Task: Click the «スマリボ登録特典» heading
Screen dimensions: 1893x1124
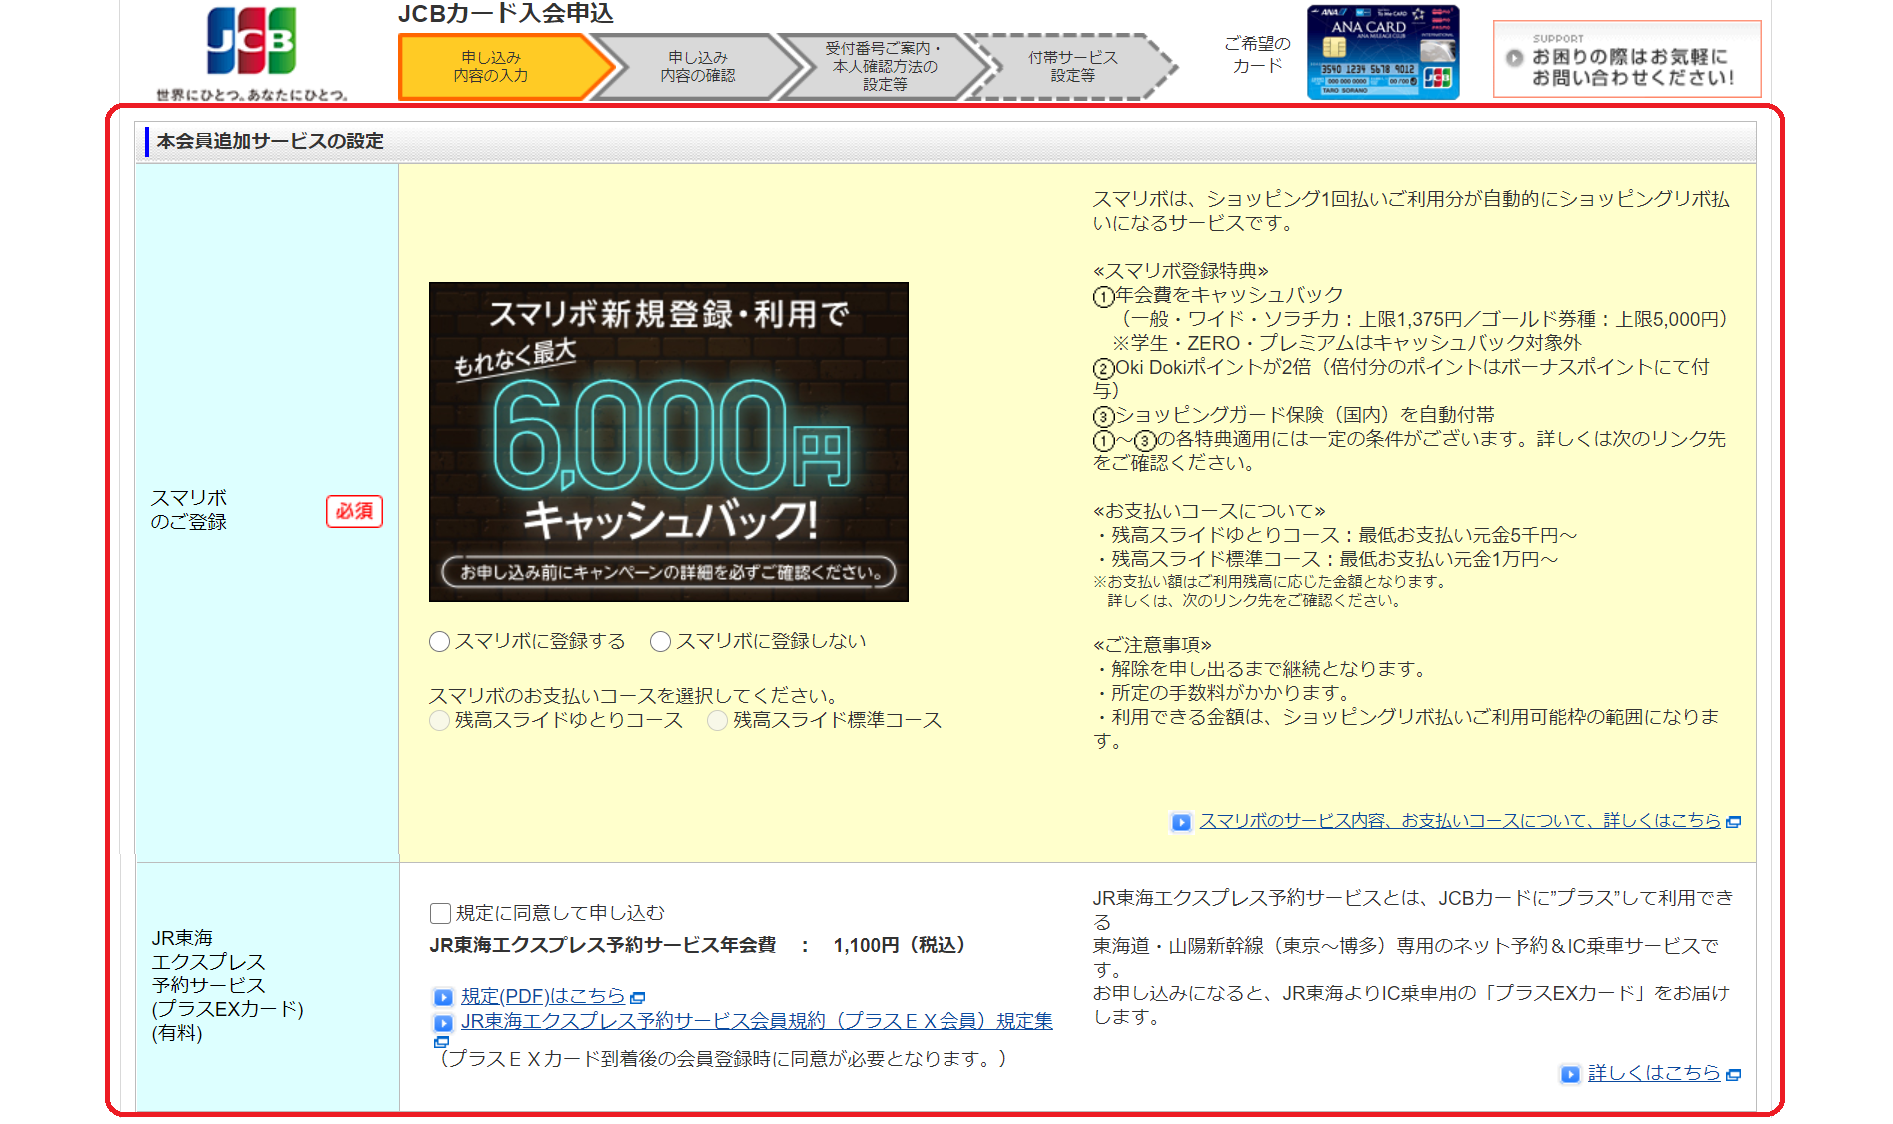Action: pos(1181,271)
